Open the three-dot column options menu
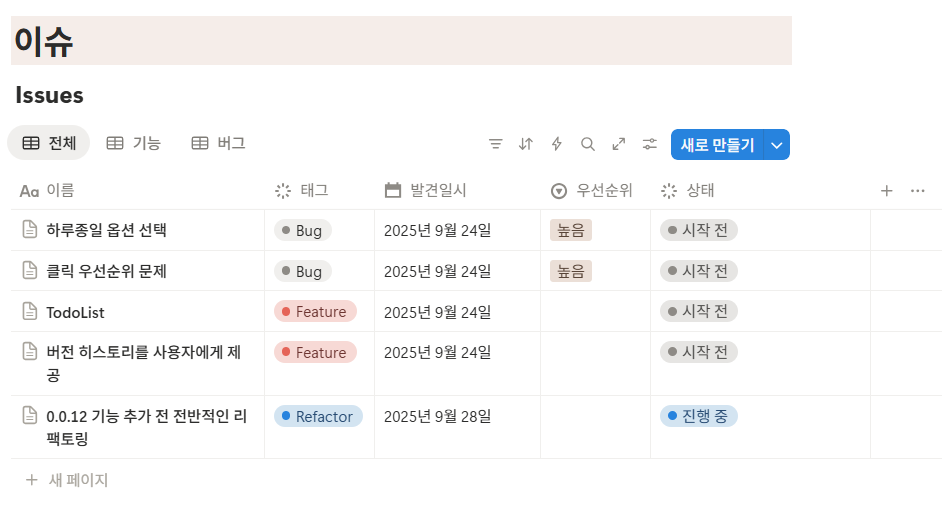Image resolution: width=951 pixels, height=505 pixels. click(918, 191)
